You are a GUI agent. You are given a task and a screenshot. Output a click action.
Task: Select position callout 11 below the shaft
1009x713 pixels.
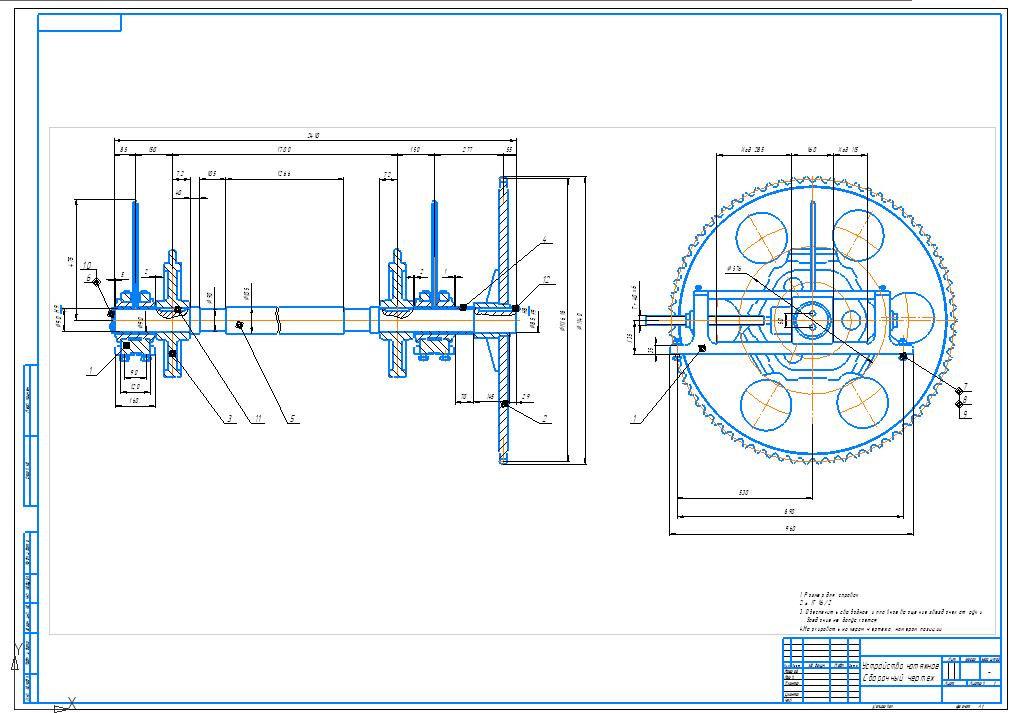[x=257, y=419]
